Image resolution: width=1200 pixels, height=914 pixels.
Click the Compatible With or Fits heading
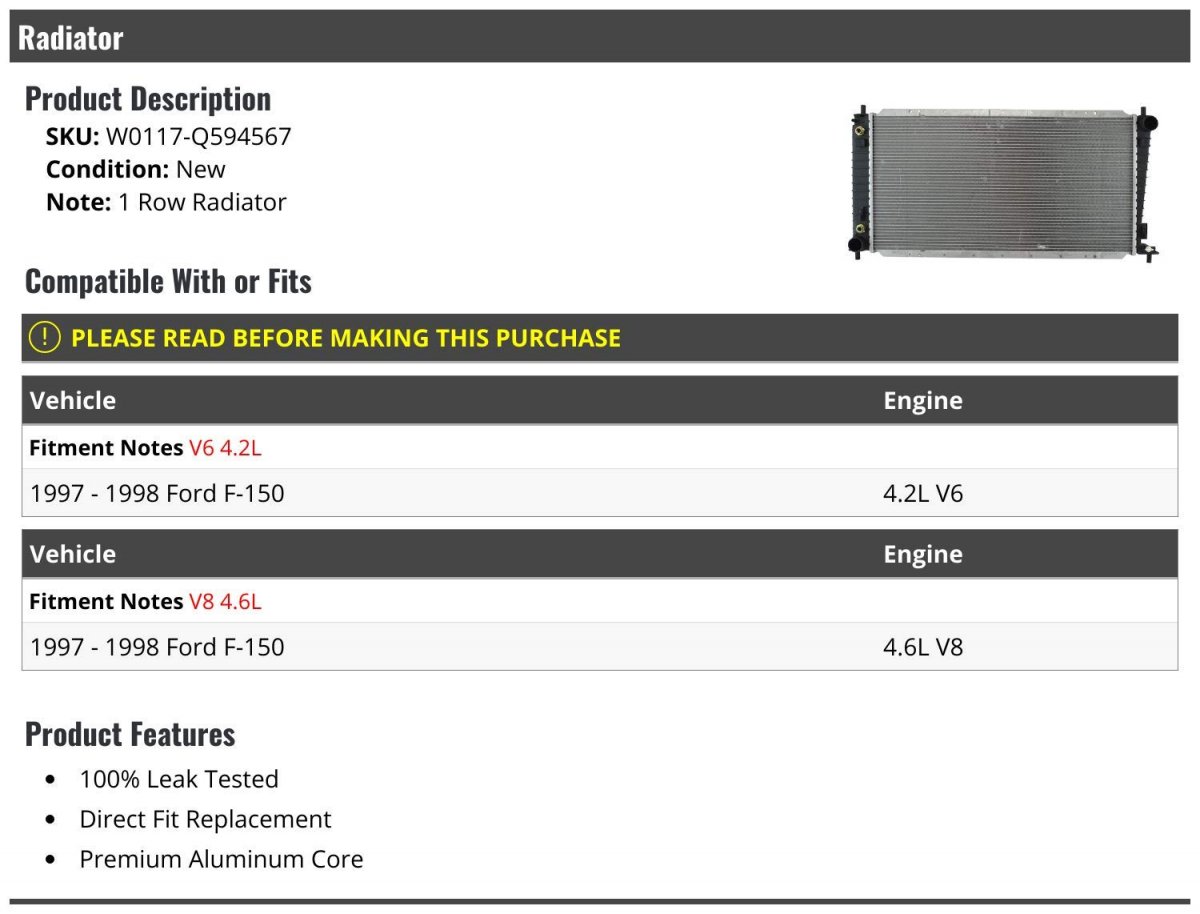point(168,282)
